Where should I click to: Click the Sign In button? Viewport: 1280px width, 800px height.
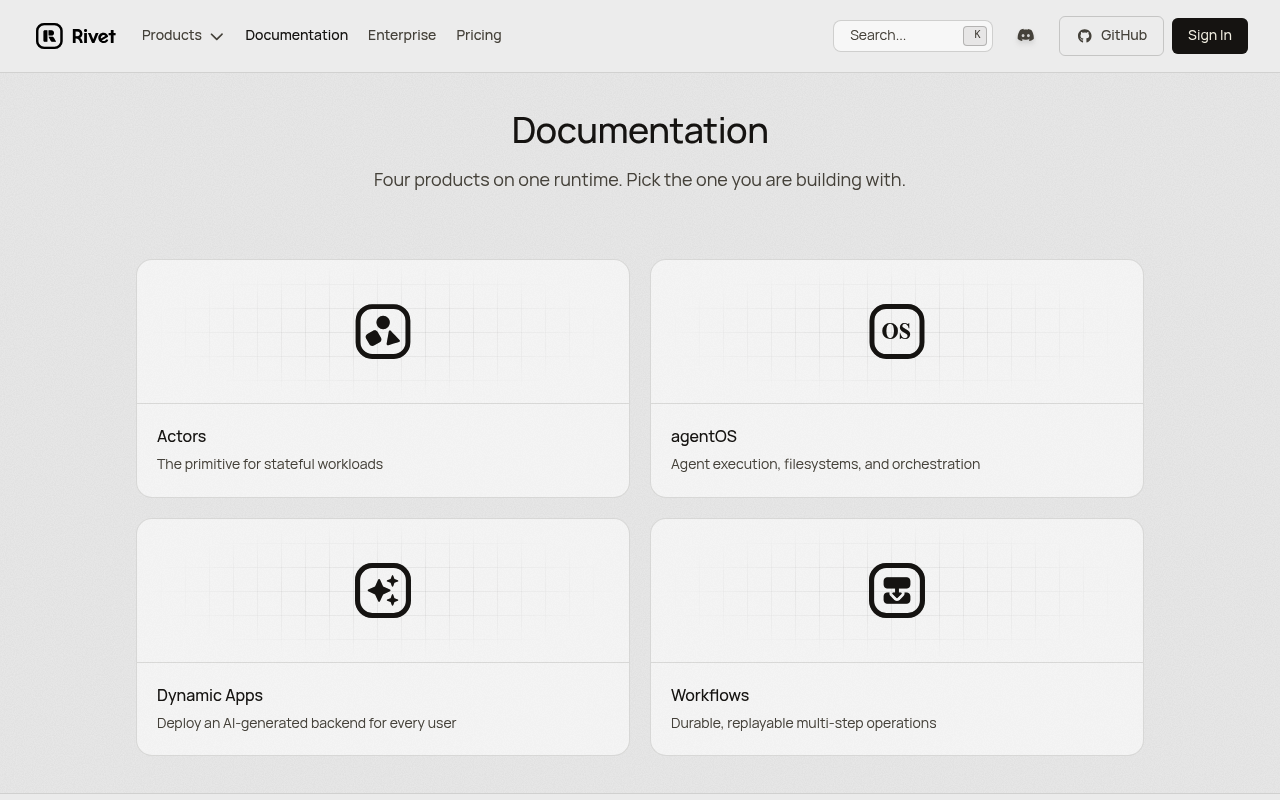1210,36
